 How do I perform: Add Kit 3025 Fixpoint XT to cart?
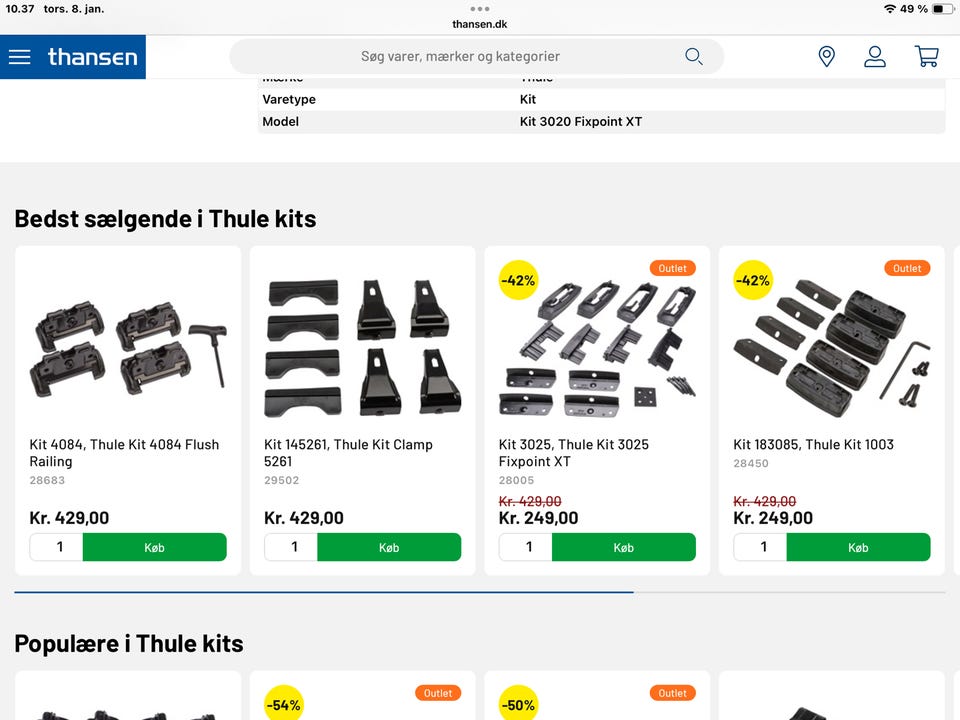click(623, 547)
